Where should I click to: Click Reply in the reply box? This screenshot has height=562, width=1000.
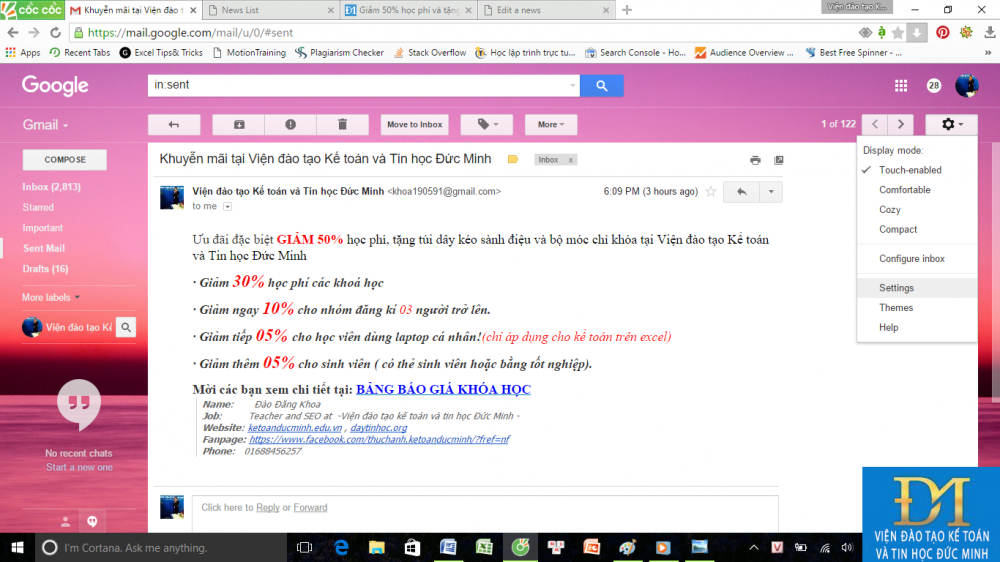point(268,508)
